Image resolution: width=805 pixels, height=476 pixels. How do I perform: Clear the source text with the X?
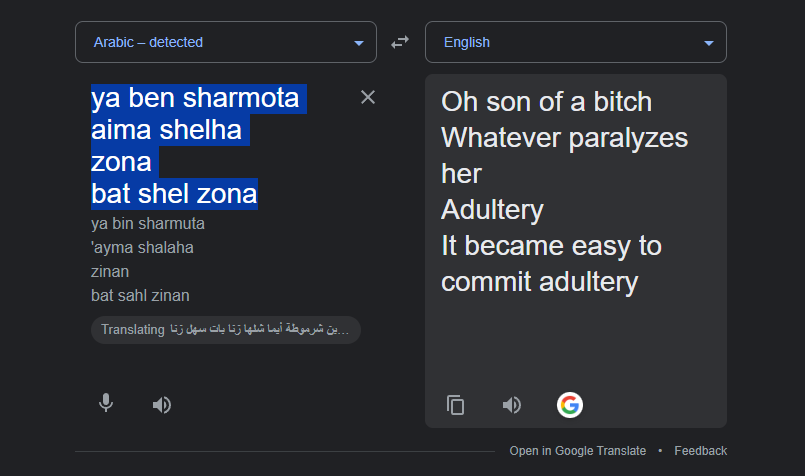coord(368,97)
